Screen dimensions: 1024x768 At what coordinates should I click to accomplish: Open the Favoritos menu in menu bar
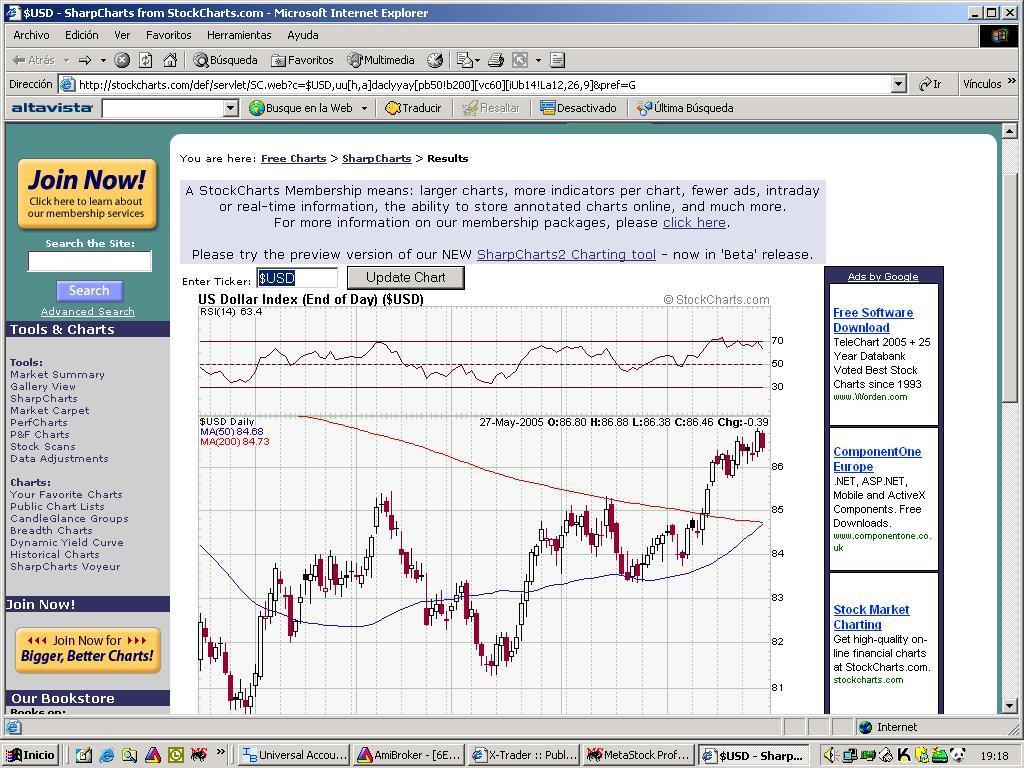tap(168, 35)
